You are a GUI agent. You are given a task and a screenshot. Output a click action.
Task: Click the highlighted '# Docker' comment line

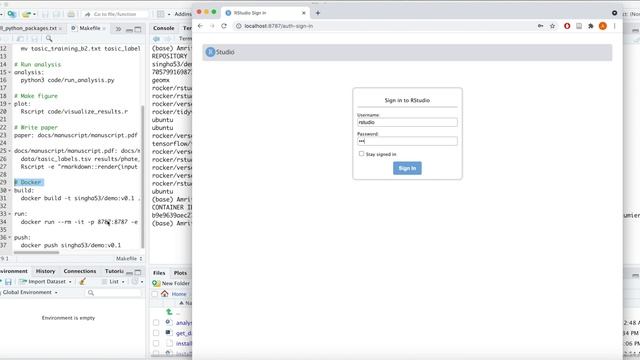point(29,182)
